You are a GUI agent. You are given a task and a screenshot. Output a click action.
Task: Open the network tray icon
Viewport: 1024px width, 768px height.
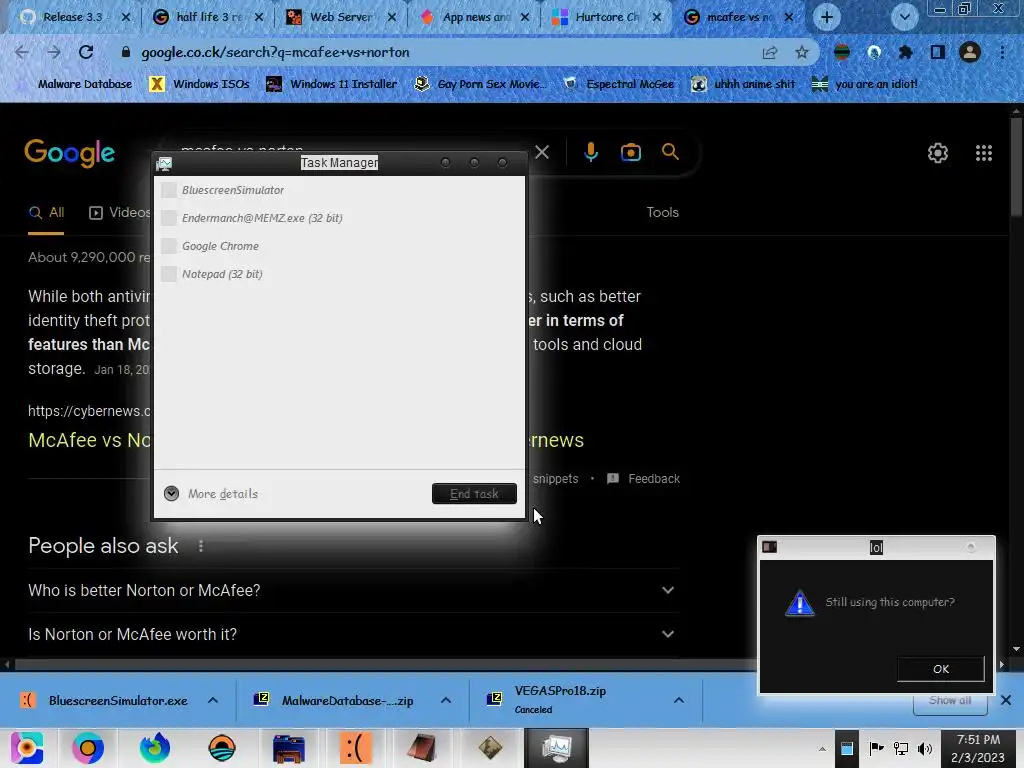901,749
